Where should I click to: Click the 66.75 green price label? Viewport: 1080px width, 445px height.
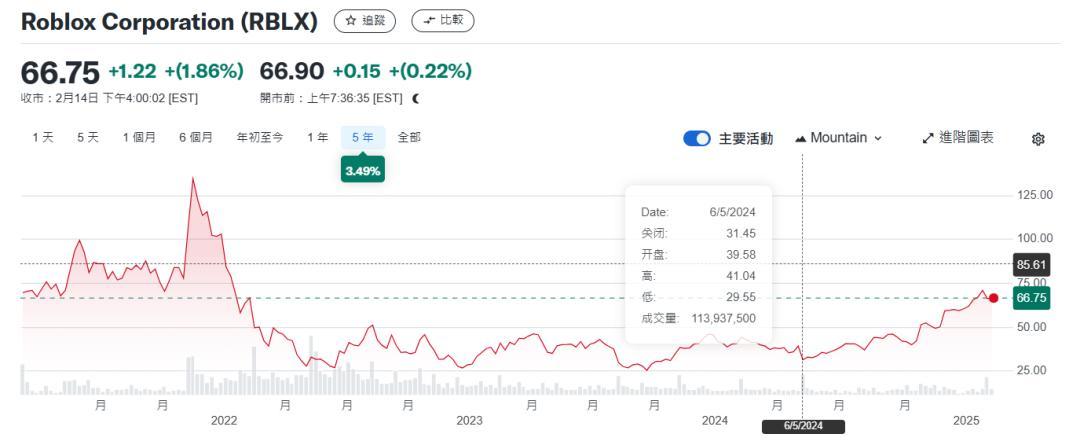1031,298
